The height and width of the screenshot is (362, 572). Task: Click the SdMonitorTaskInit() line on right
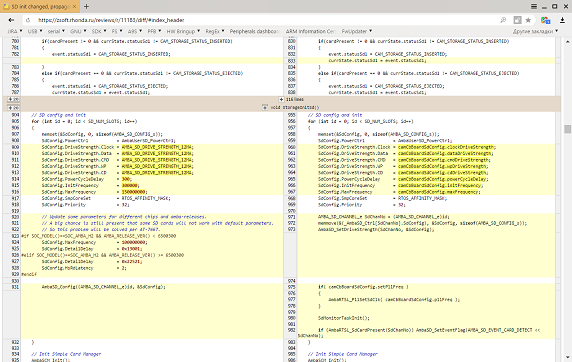click(x=344, y=318)
